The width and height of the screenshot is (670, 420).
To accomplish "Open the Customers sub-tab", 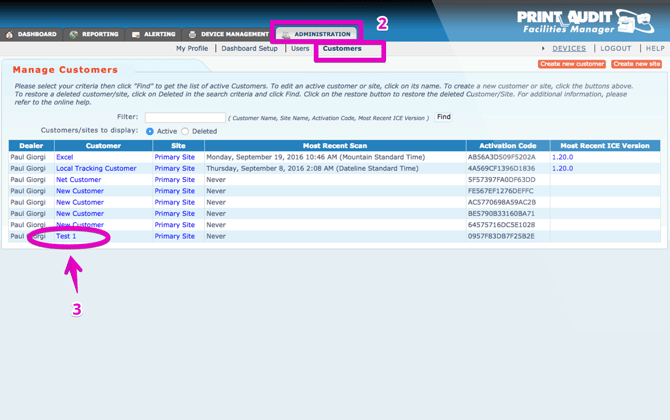I will 342,48.
